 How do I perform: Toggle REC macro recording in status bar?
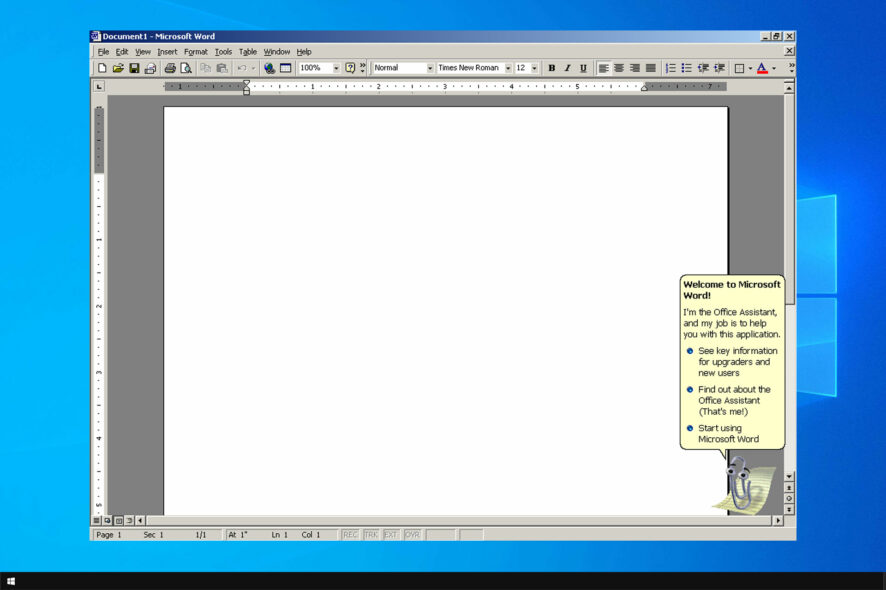coord(350,535)
